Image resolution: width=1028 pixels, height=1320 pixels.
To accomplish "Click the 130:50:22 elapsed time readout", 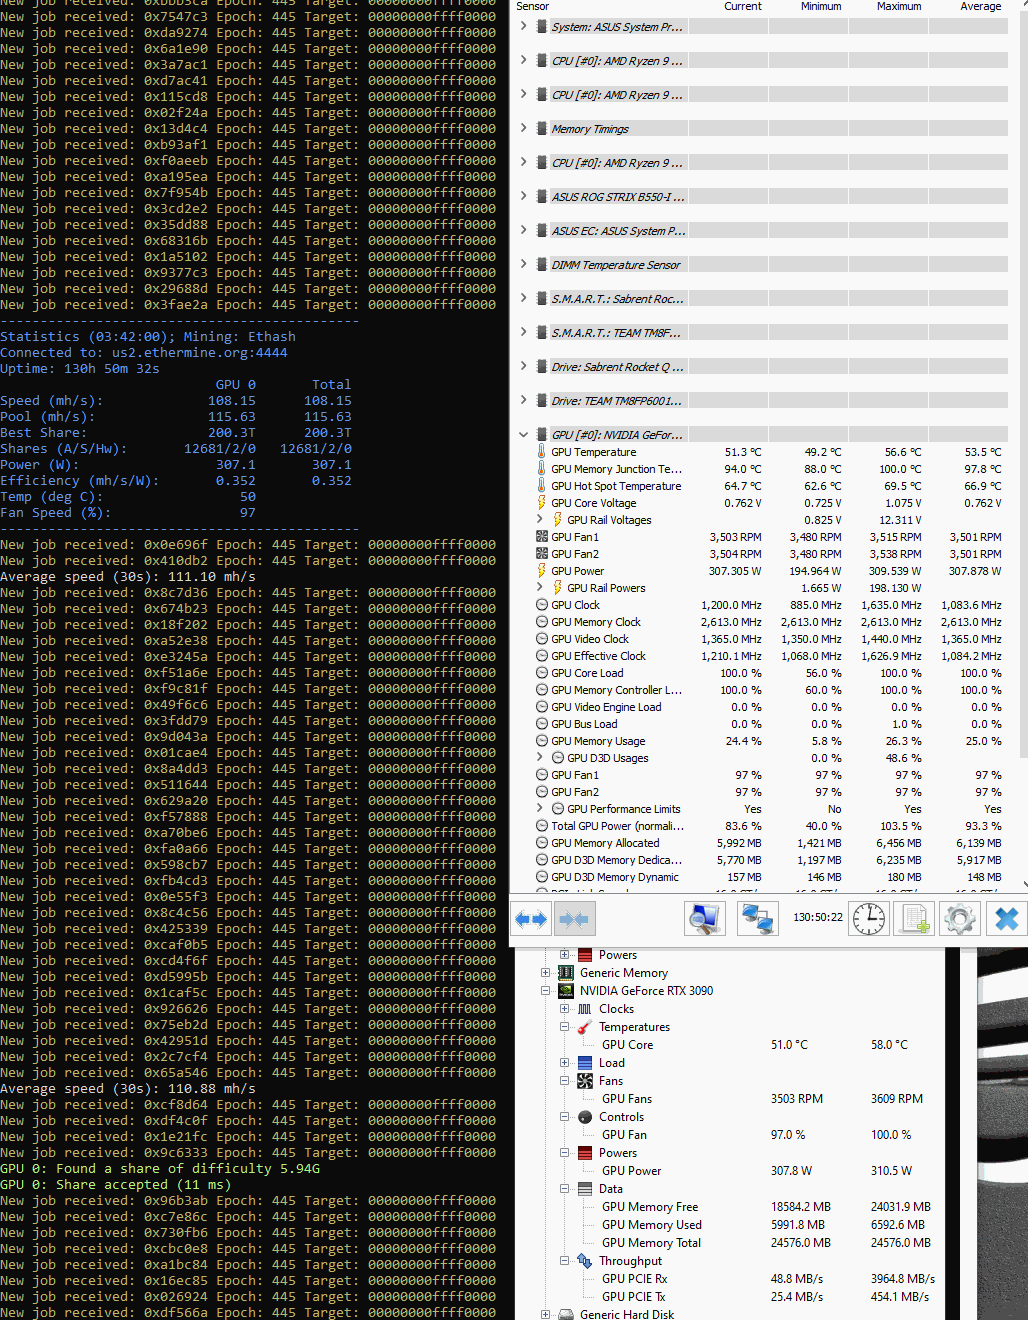I will [818, 917].
